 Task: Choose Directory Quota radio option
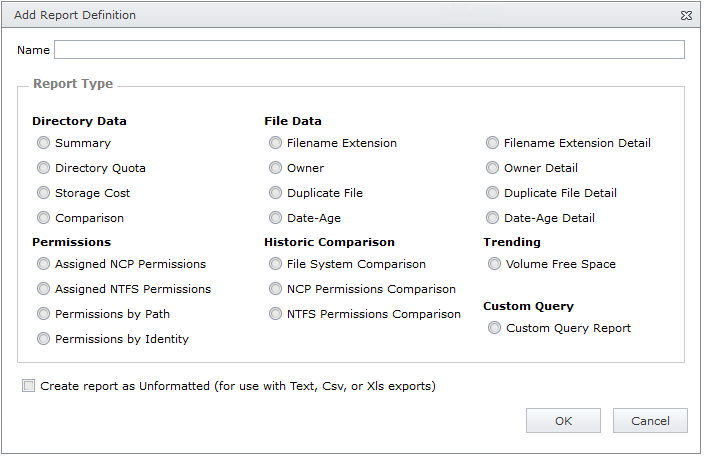coord(43,168)
